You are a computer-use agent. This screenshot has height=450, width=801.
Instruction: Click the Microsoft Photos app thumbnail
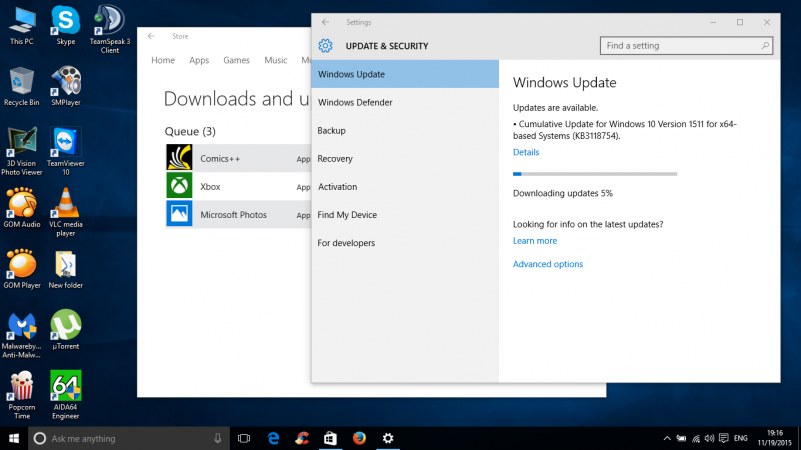coord(179,214)
